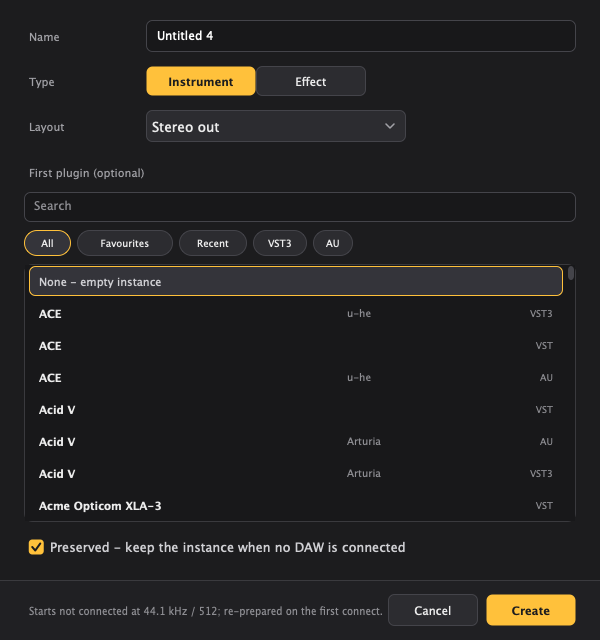Open the Layout dropdown showing Stereo out
The width and height of the screenshot is (600, 640).
click(x=276, y=126)
